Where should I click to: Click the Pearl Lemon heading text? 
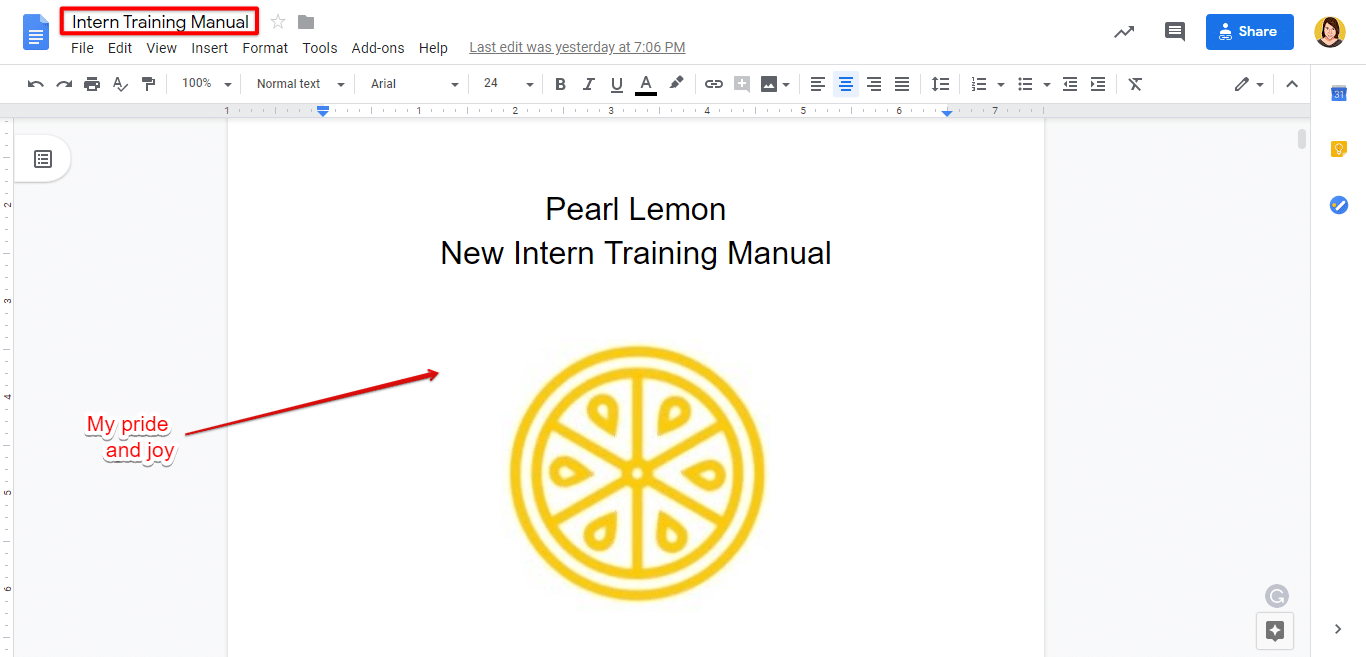[x=636, y=209]
